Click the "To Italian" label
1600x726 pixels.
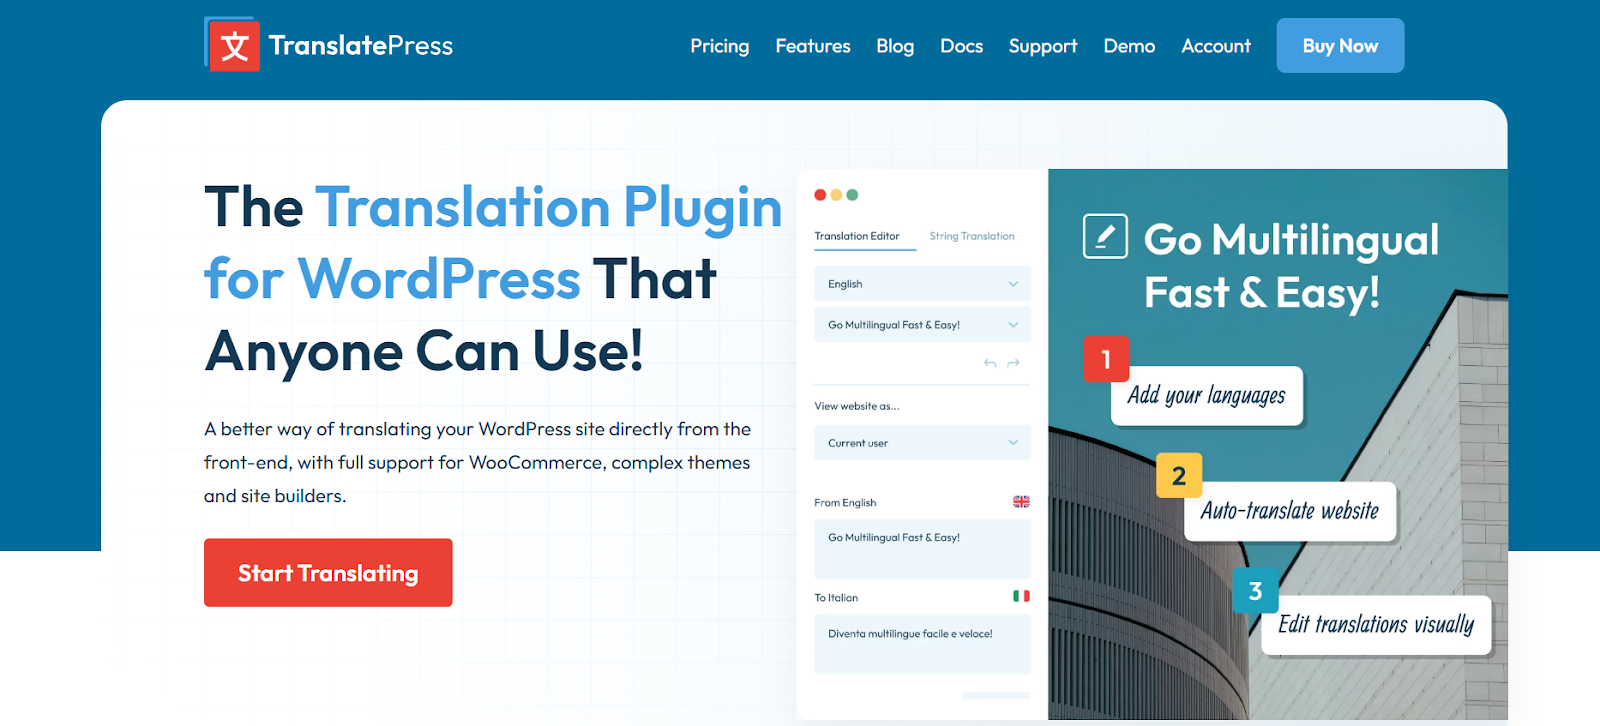[836, 598]
